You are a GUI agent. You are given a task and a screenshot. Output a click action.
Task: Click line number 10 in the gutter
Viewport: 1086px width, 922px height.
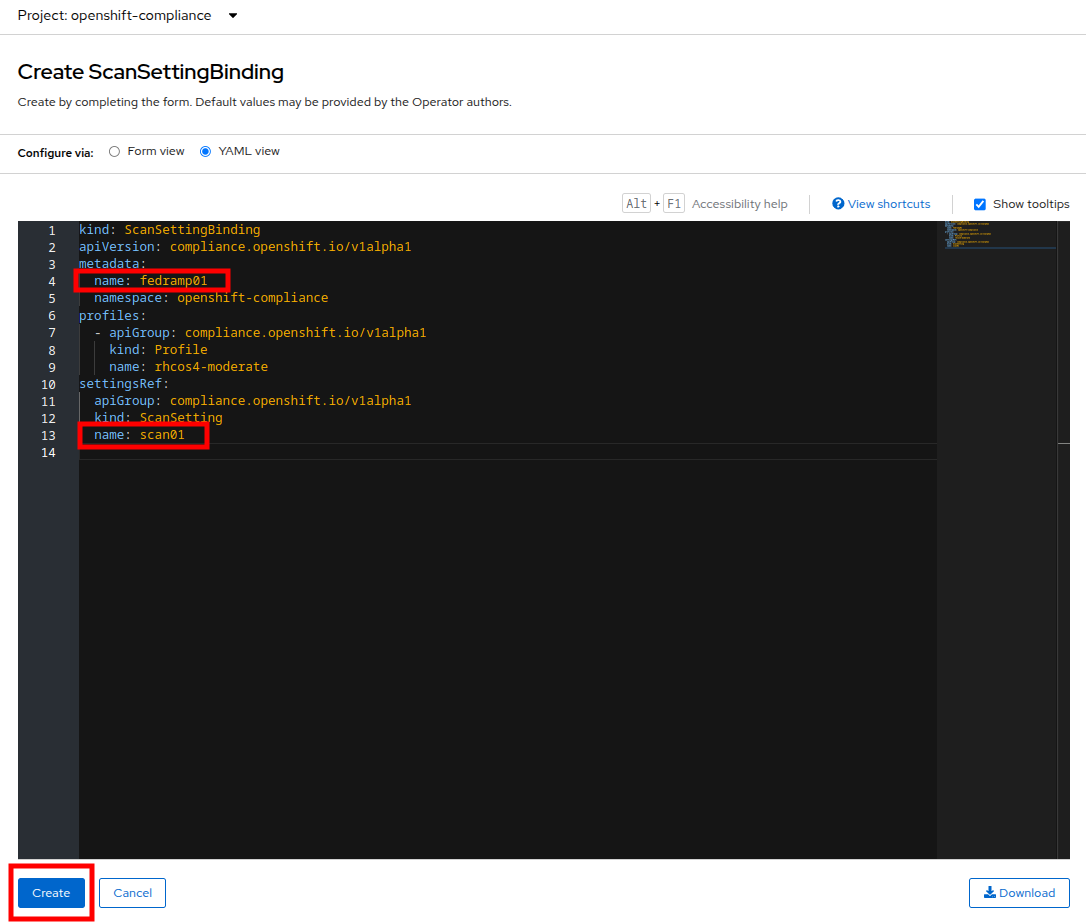(x=48, y=384)
